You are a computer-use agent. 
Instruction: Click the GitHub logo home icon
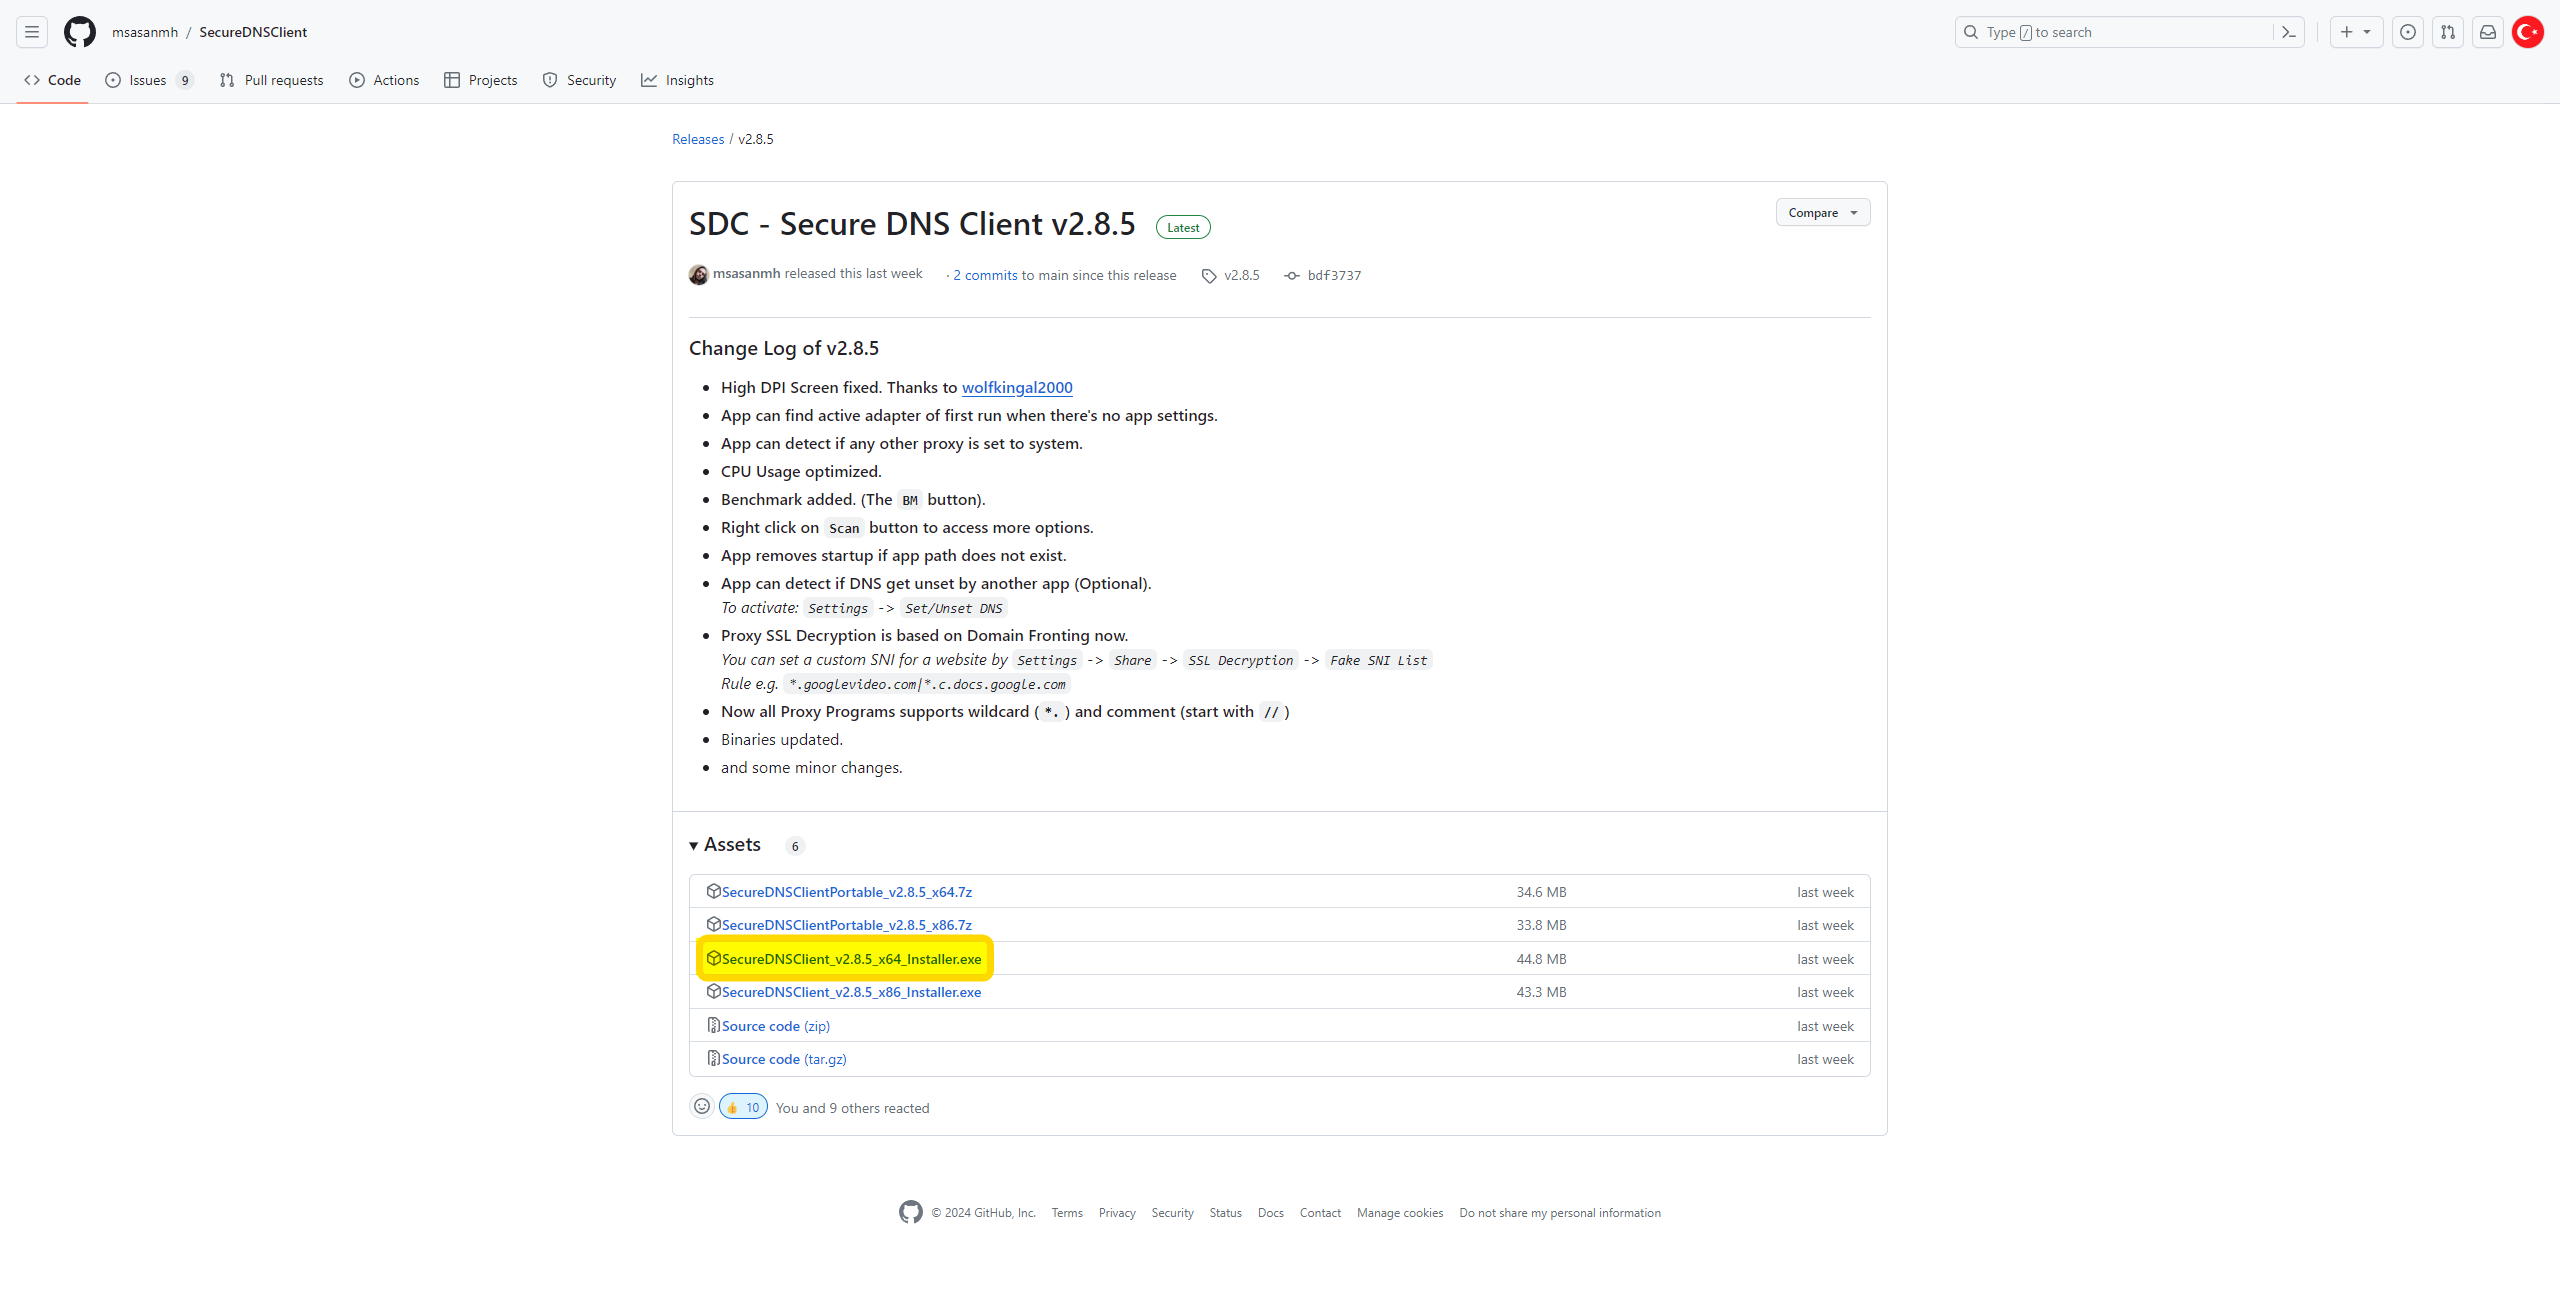pyautogui.click(x=80, y=32)
